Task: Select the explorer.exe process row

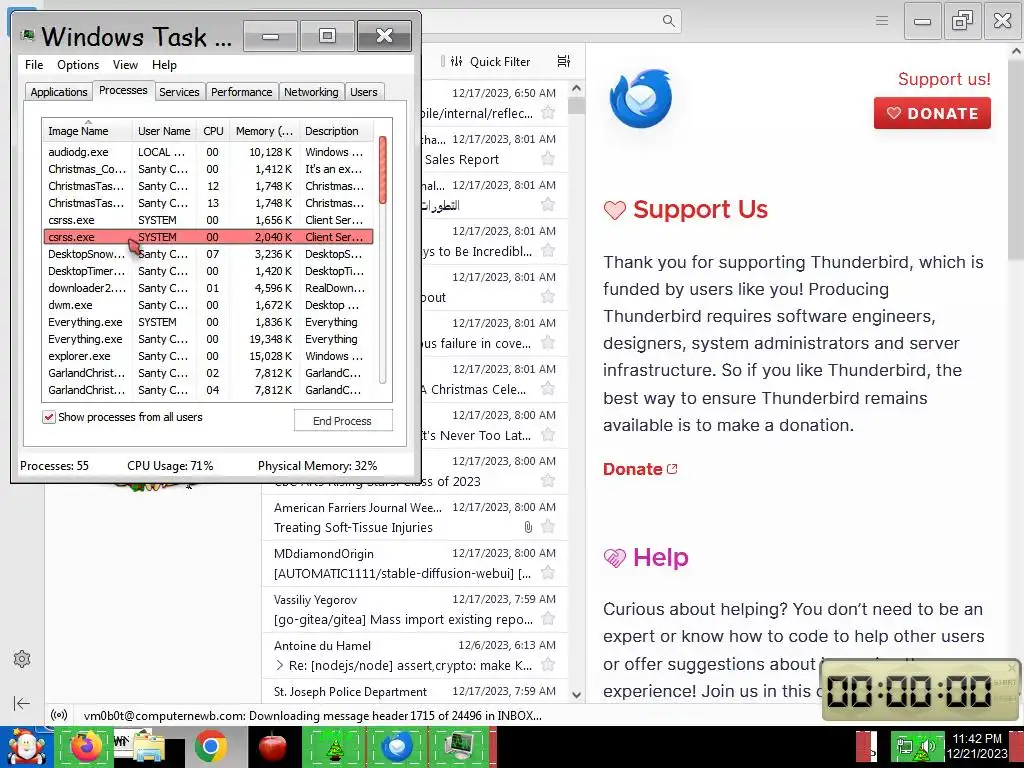Action: point(208,356)
